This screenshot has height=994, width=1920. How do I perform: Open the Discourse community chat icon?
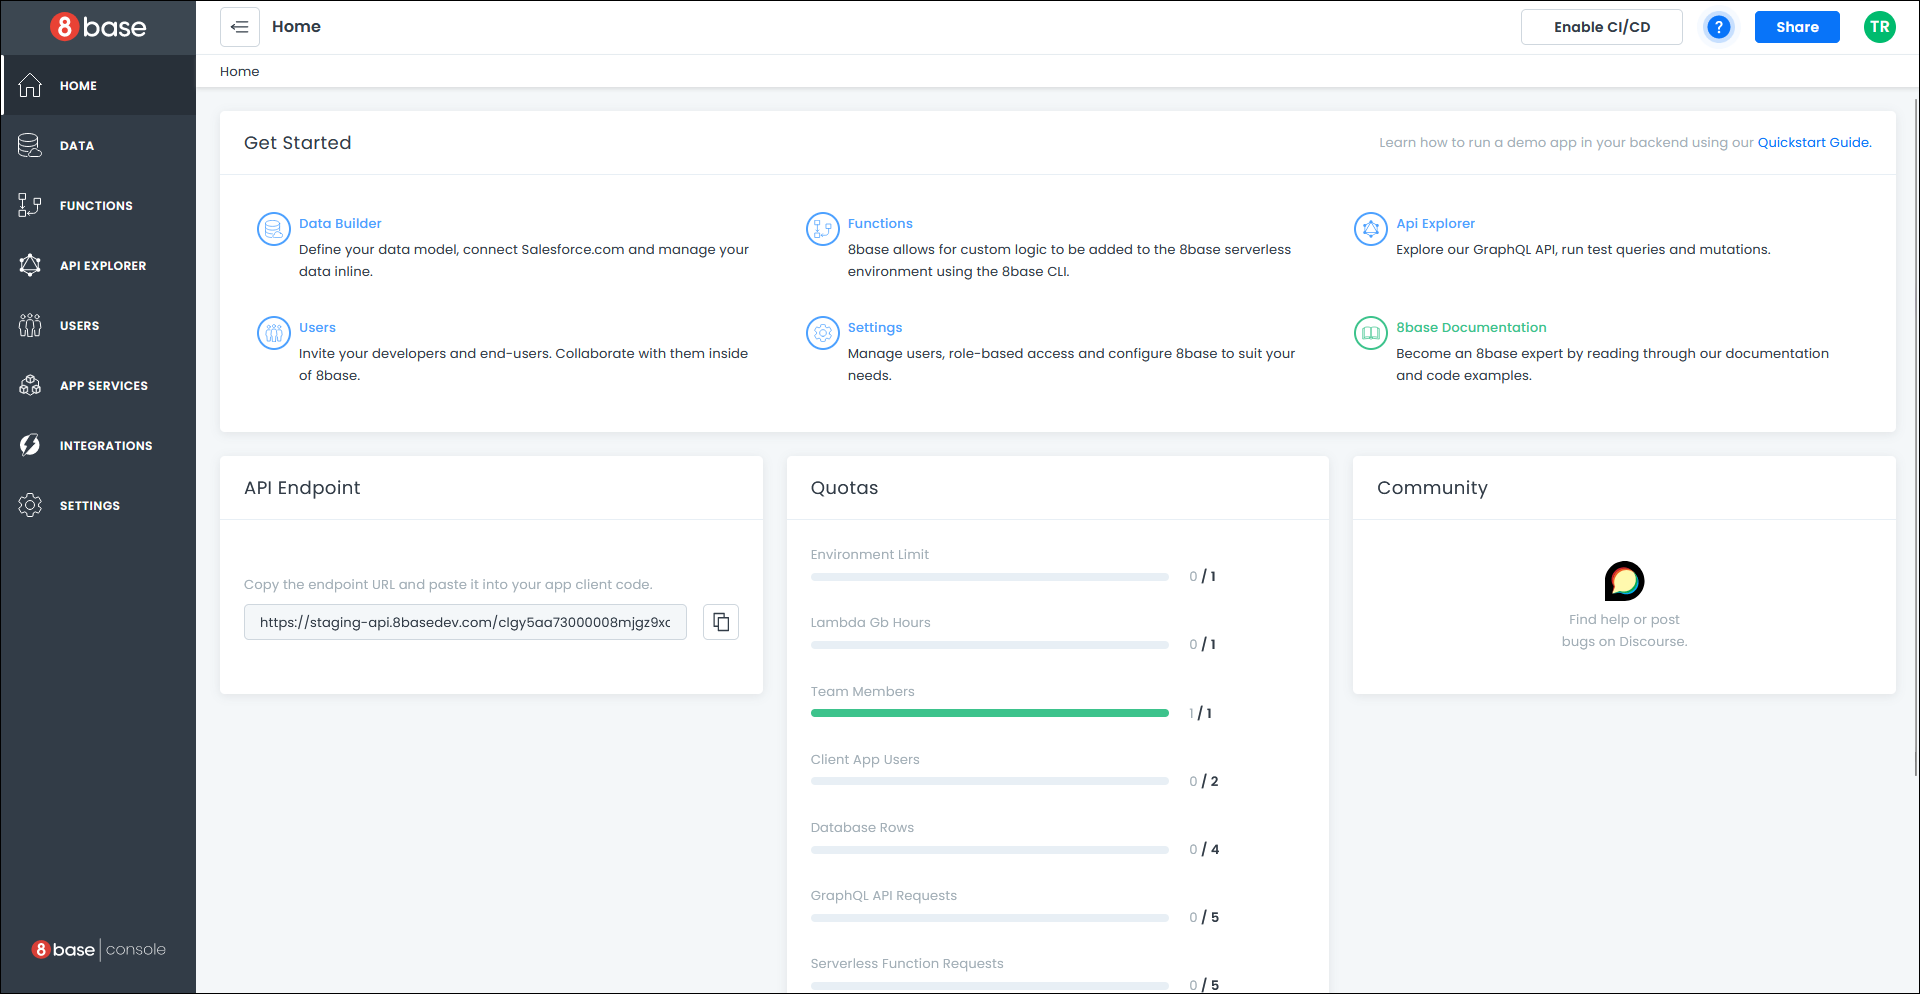tap(1624, 581)
